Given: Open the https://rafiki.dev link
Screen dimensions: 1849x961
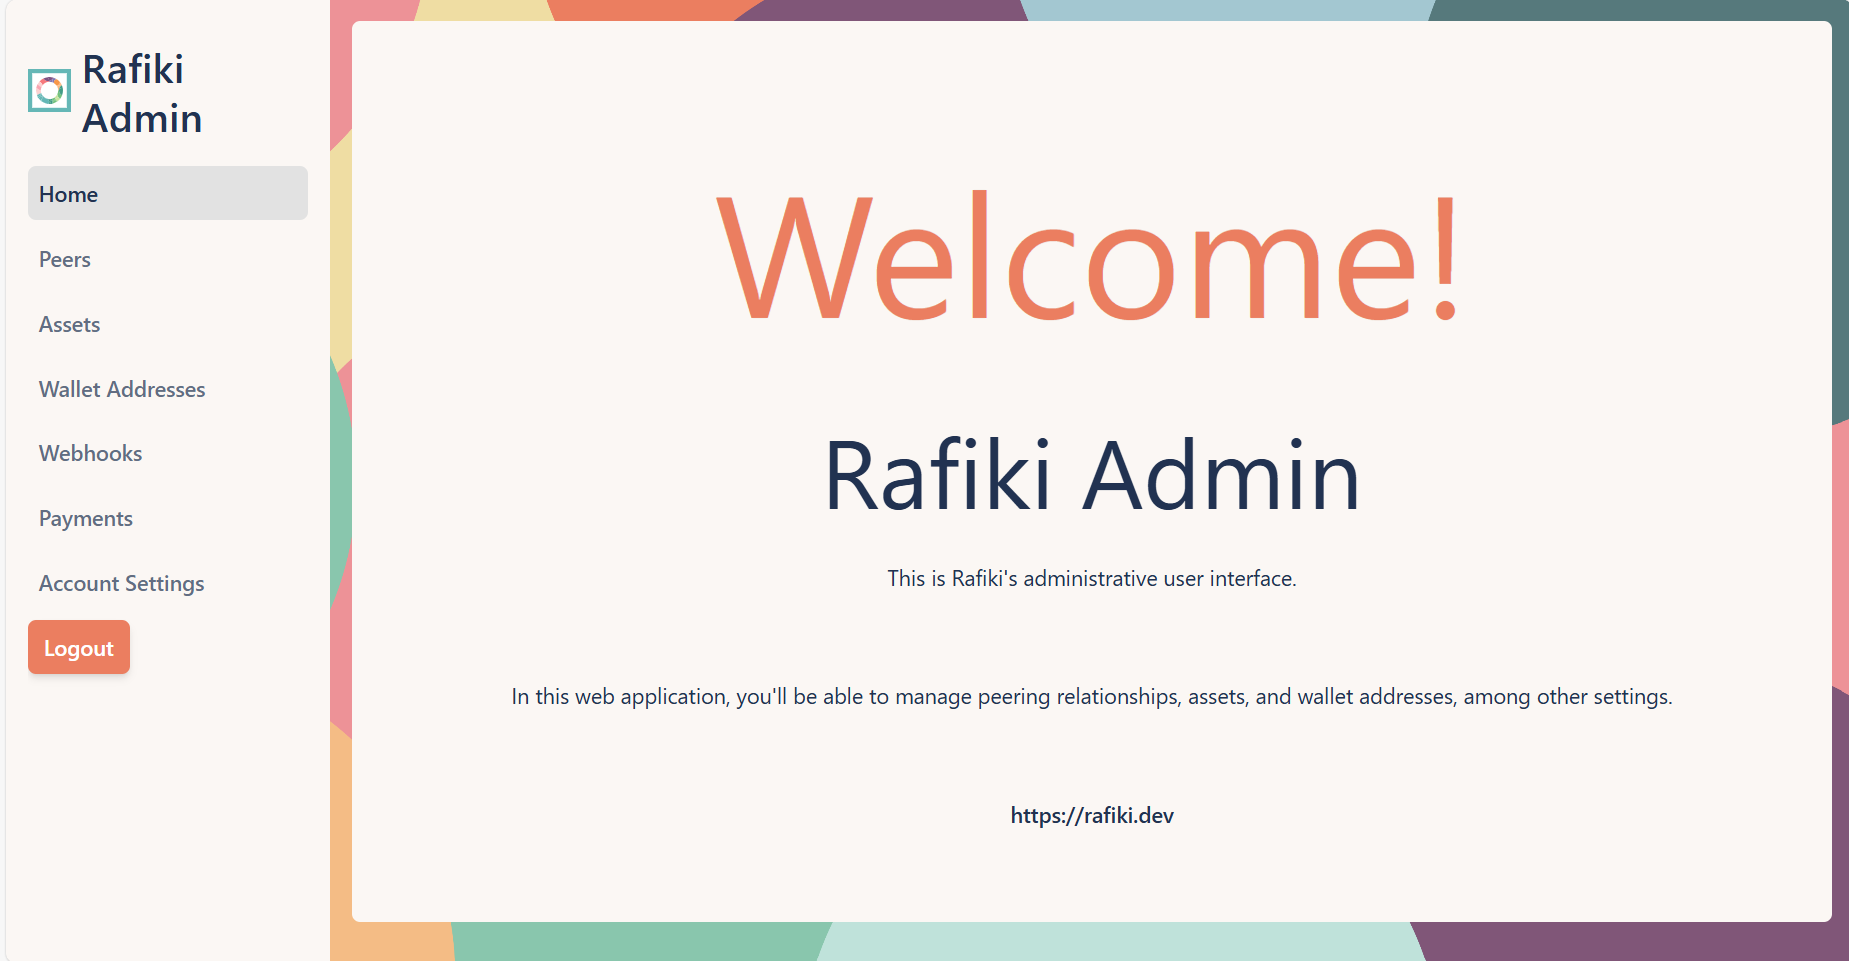Looking at the screenshot, I should [1091, 815].
